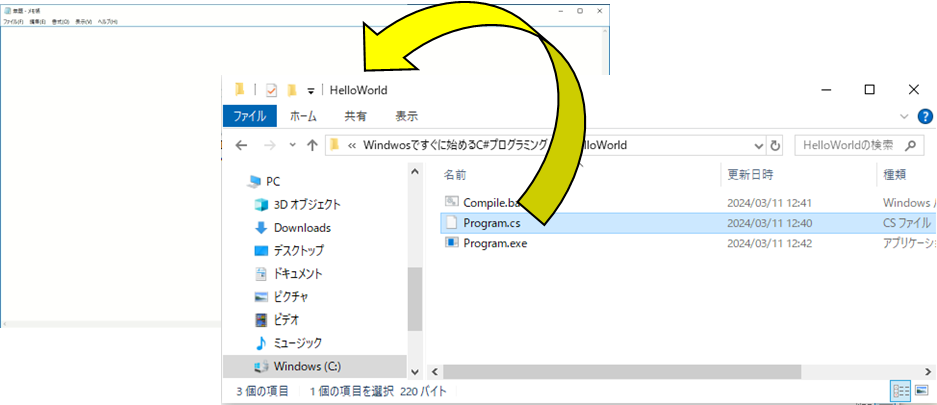Click the Program.cs file icon

[452, 223]
